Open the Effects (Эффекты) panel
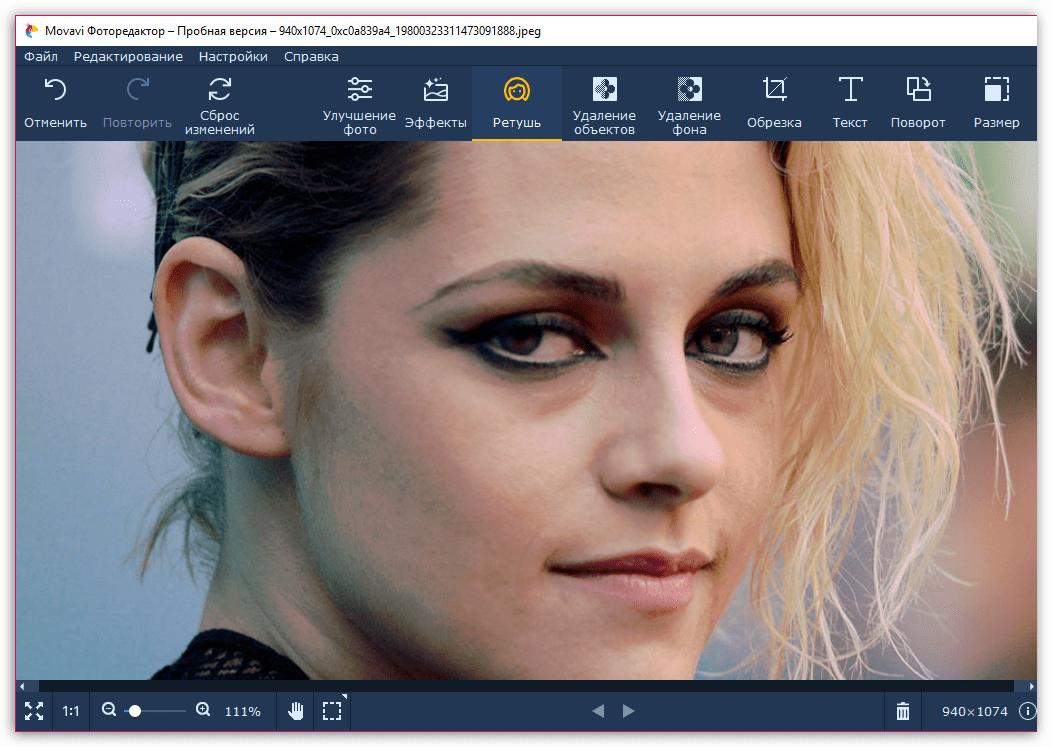This screenshot has width=1052, height=747. [435, 104]
